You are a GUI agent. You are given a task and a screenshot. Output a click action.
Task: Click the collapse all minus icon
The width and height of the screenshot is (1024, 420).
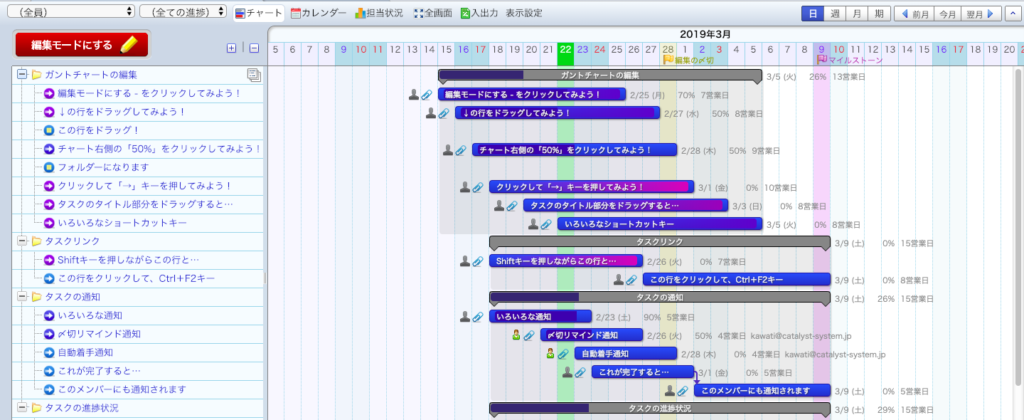(253, 48)
